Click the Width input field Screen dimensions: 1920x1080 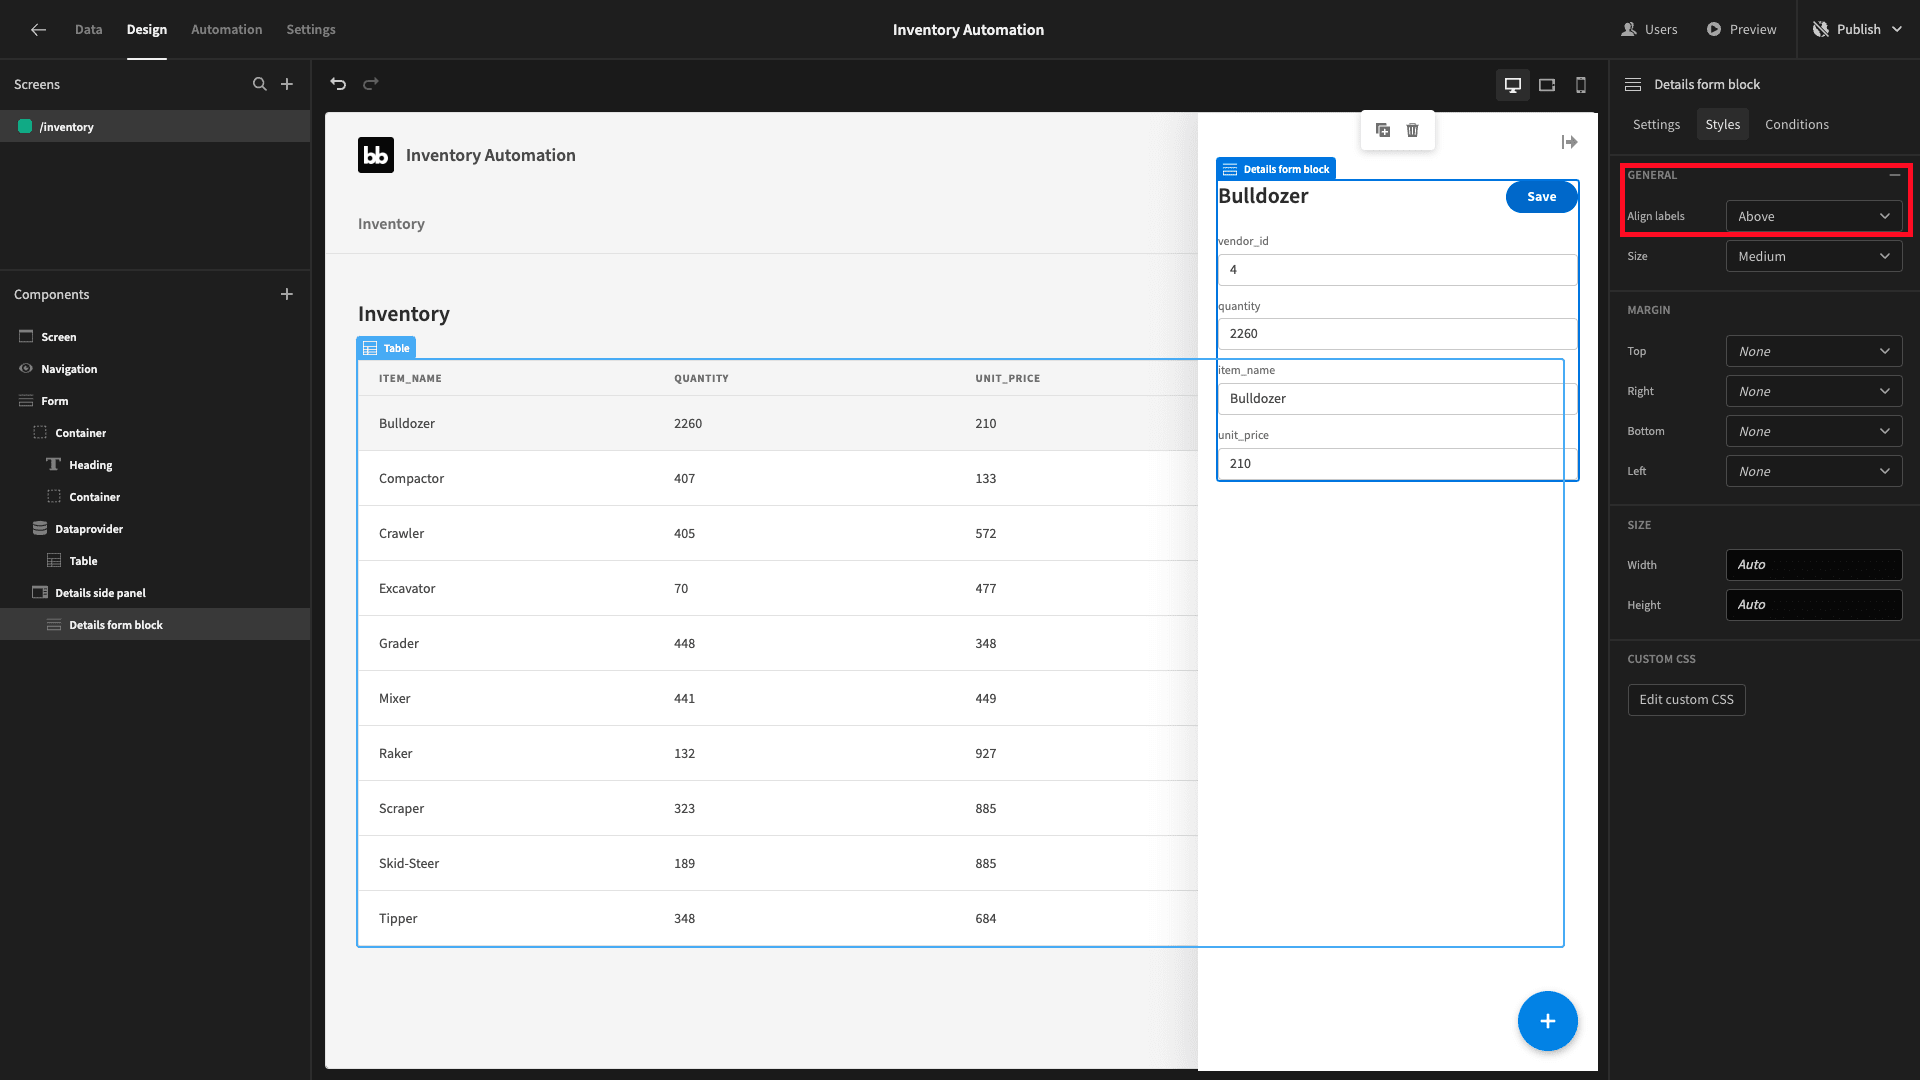tap(1814, 565)
